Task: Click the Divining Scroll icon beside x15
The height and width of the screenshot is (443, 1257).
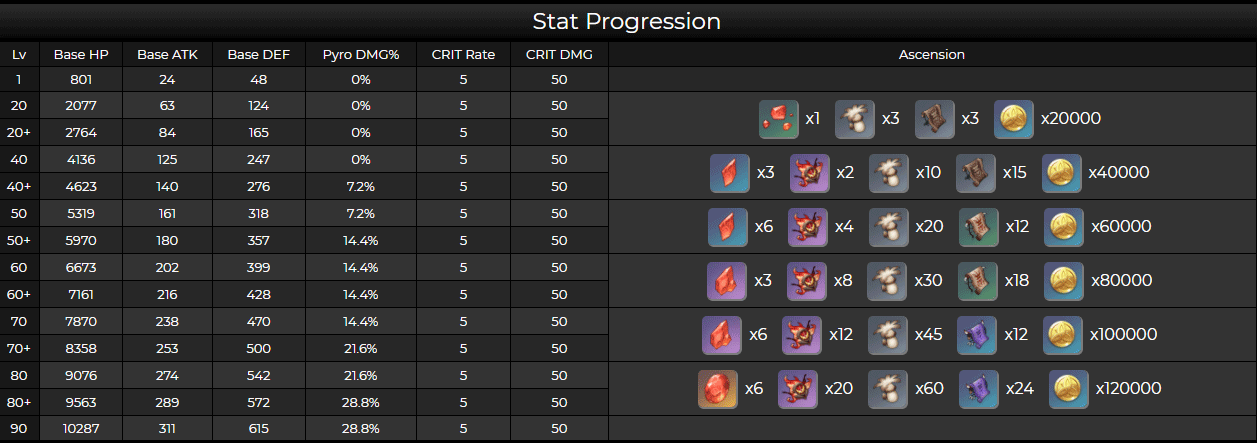Action: (976, 173)
